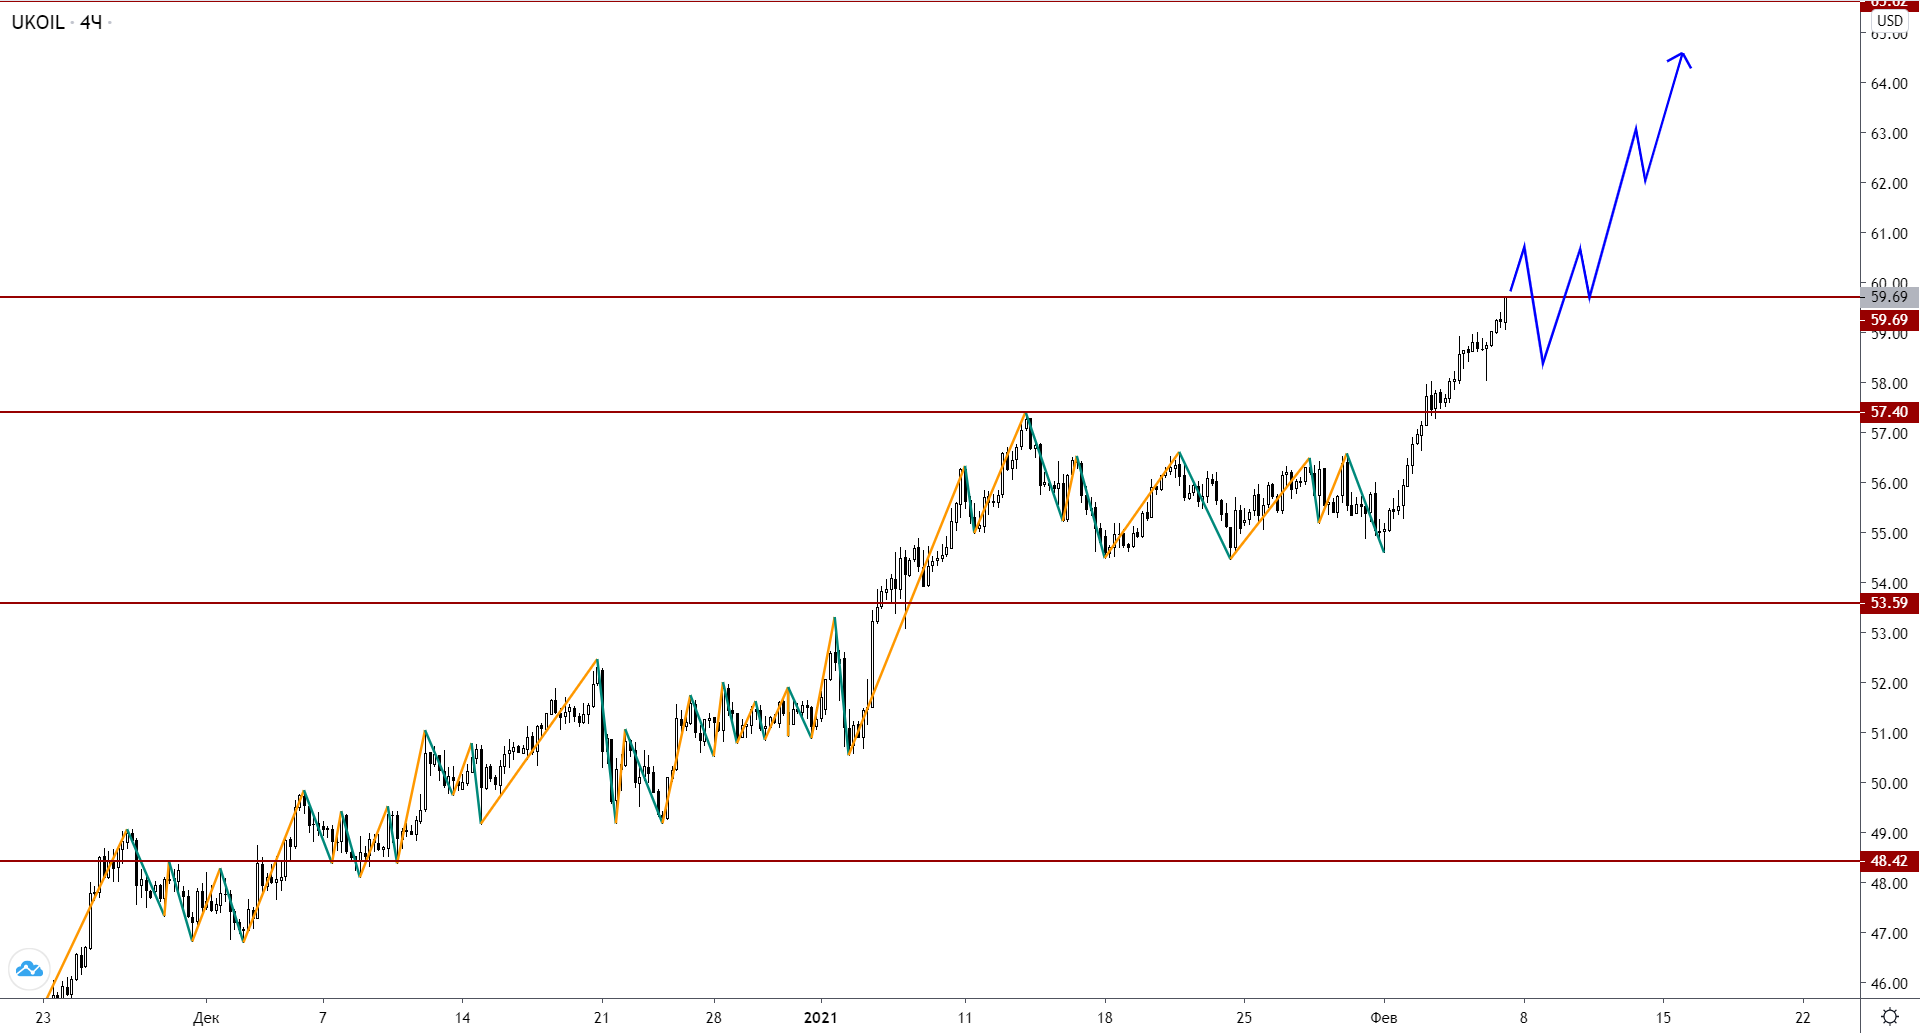Click the 22 date label on time axis
Screen dimensions: 1920x1036
coord(1803,1018)
